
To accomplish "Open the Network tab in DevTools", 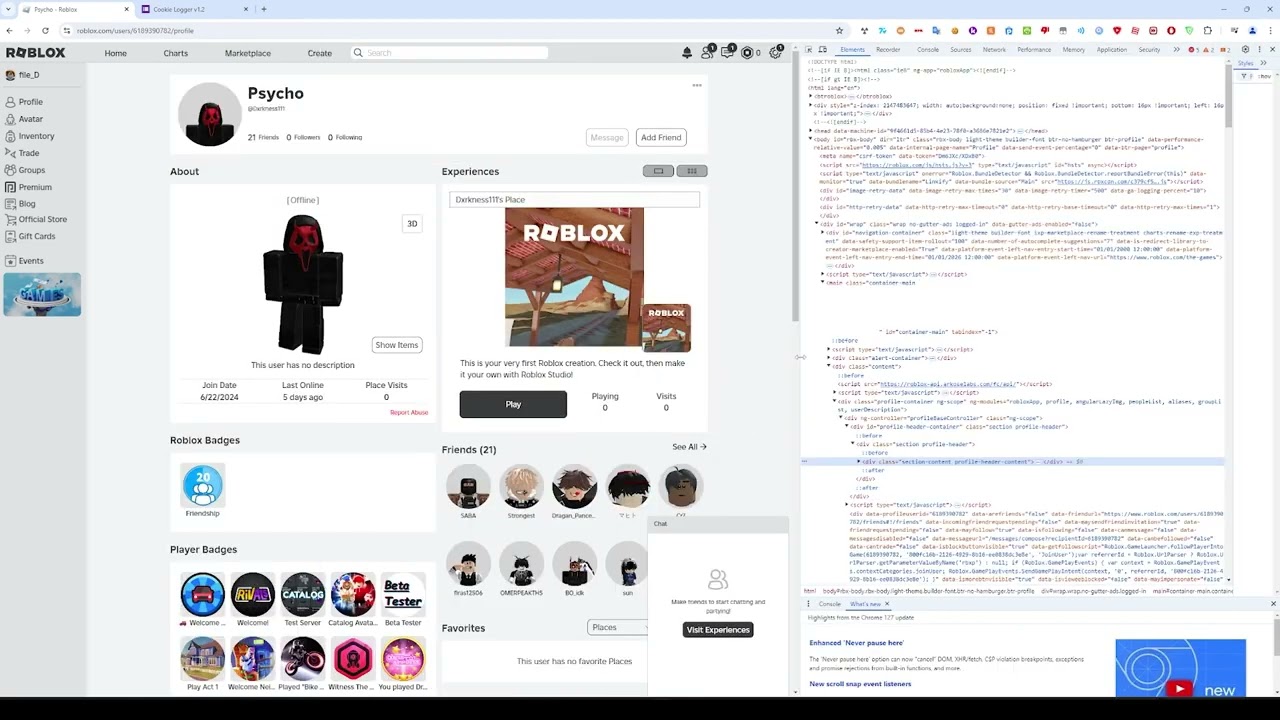I will (994, 49).
